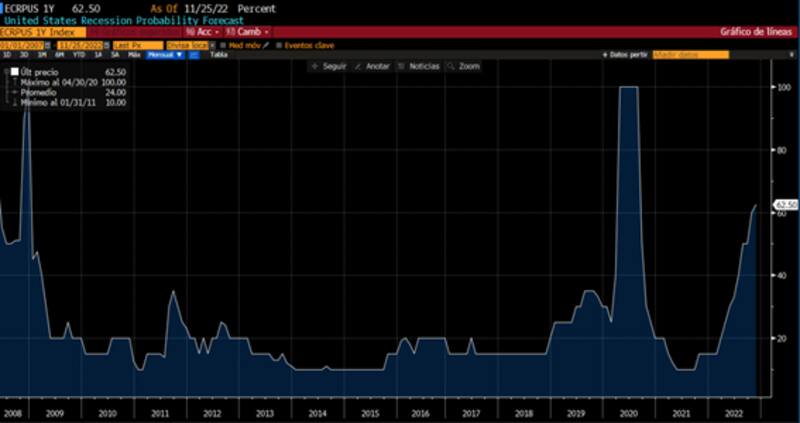Toggle the Eventos clave checkbox
800x423 pixels.
tap(279, 45)
